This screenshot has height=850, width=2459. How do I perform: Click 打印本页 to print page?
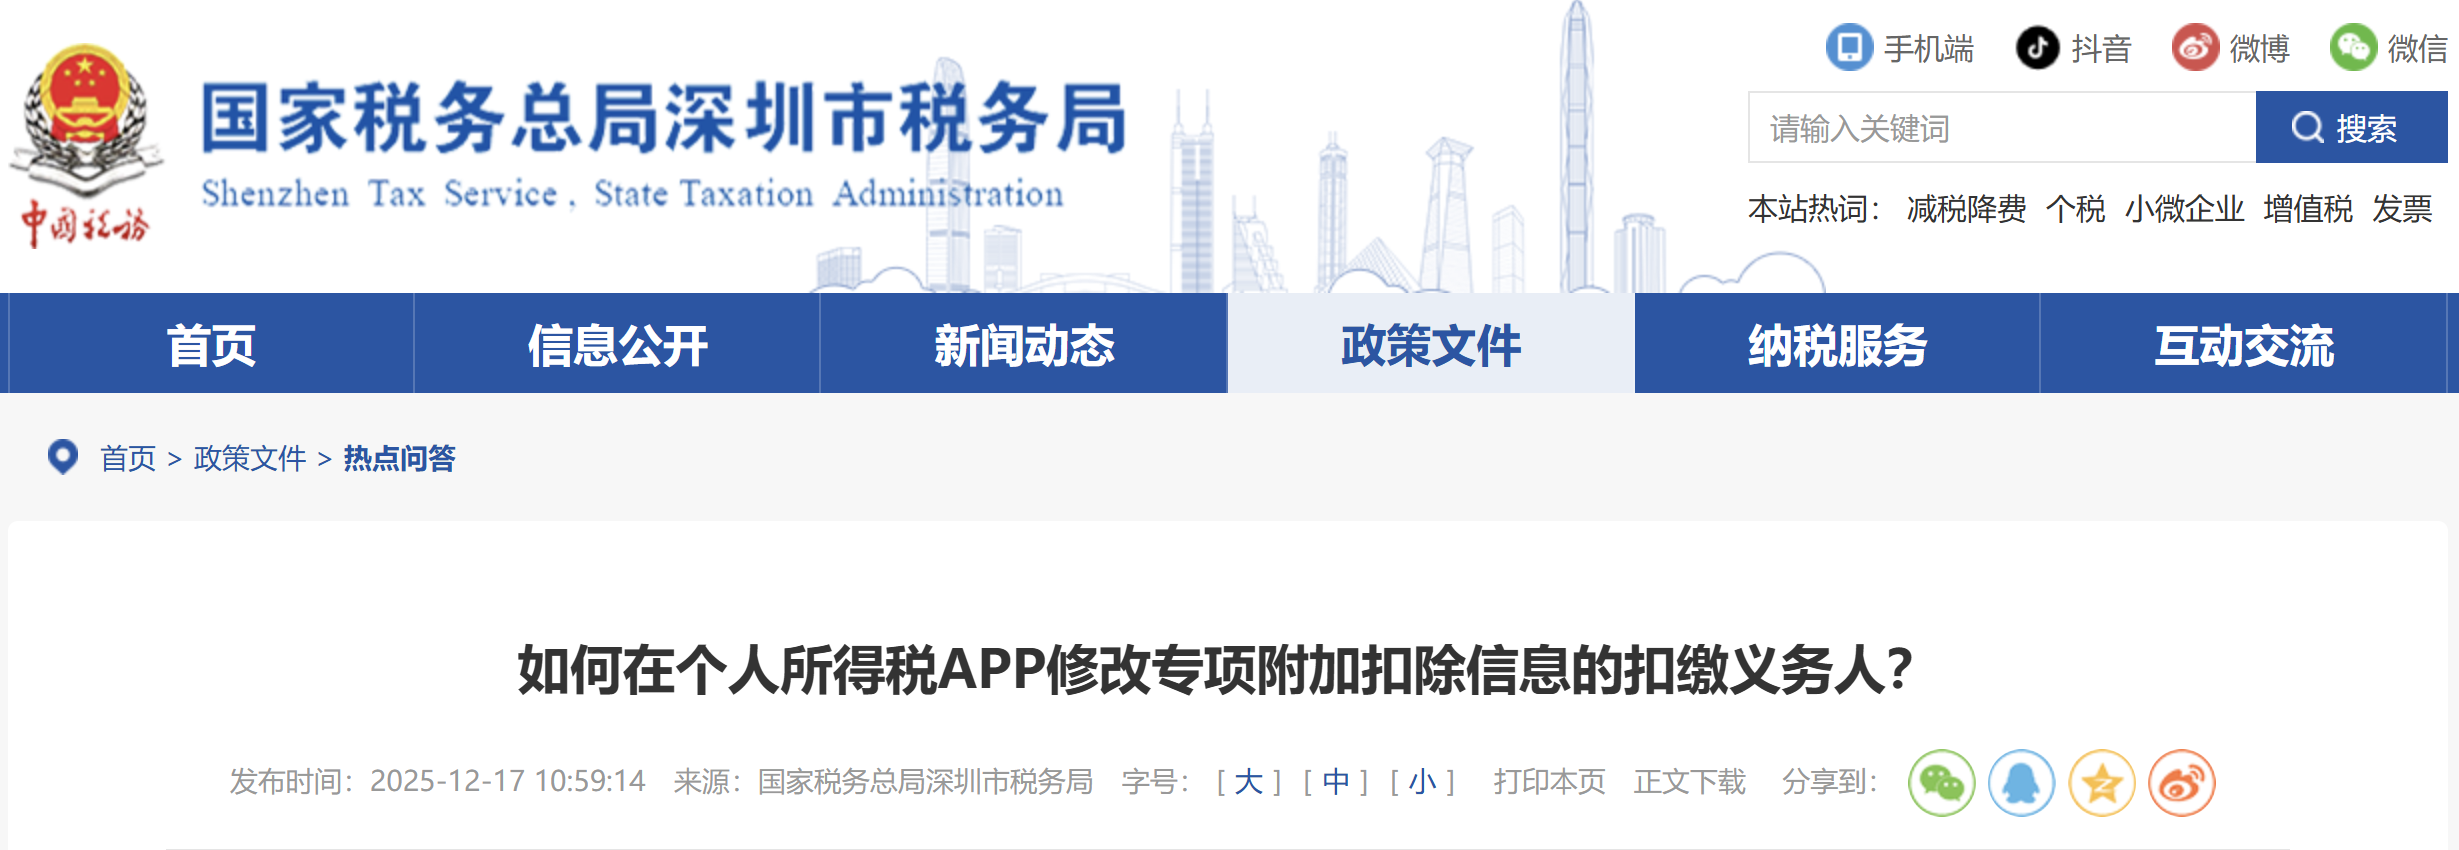(x=1549, y=781)
